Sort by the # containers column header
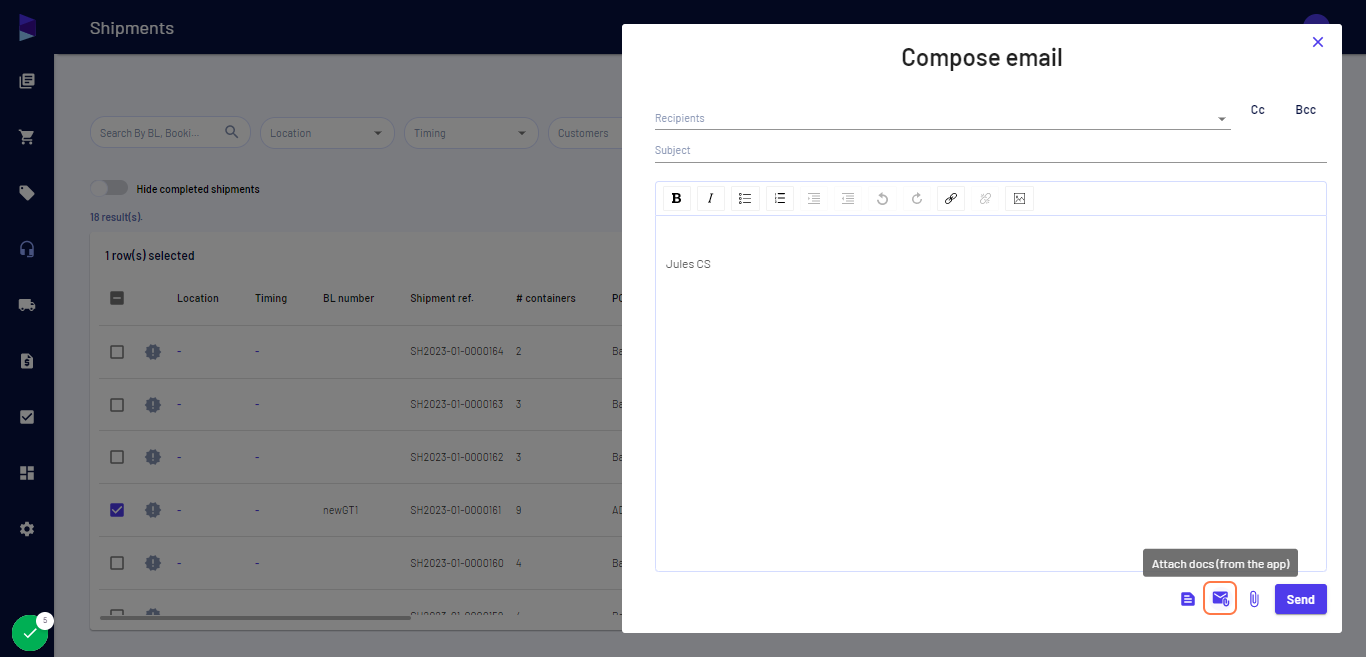Screen dimensions: 1366x657 coord(546,298)
